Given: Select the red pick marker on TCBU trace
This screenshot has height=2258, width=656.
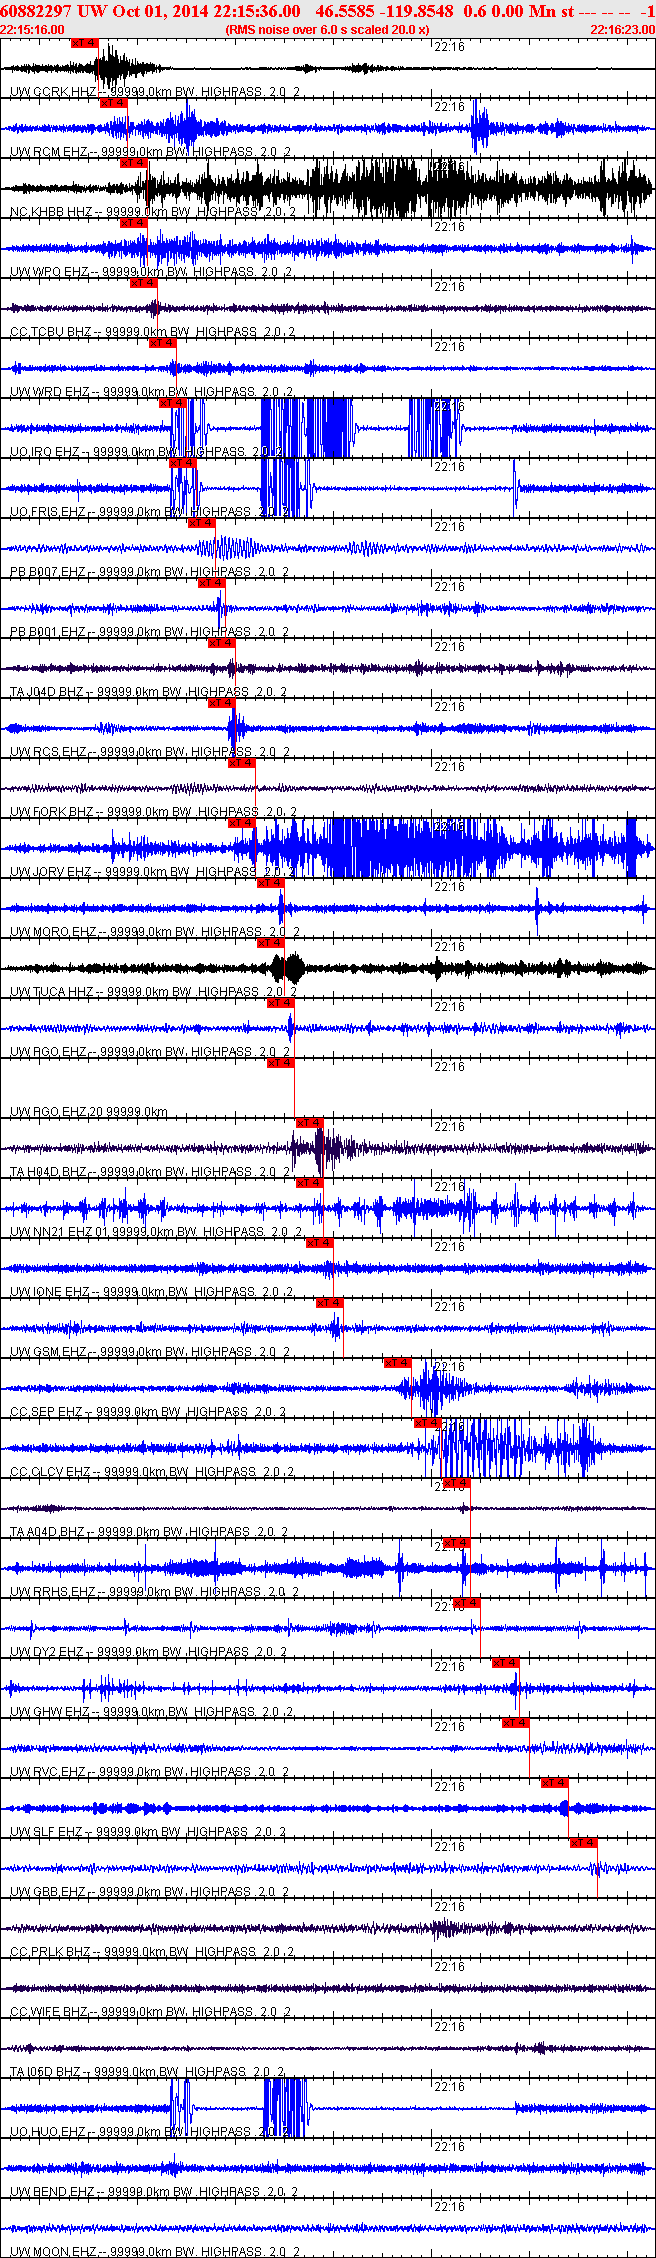Looking at the screenshot, I should (143, 283).
